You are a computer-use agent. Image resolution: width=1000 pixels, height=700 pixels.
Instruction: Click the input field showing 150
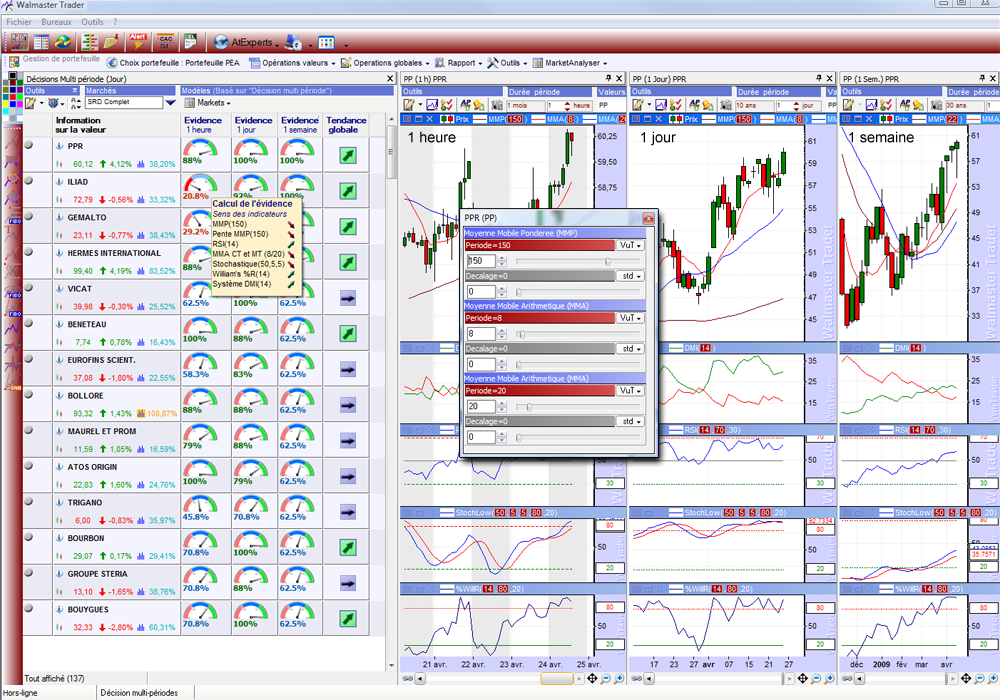481,261
